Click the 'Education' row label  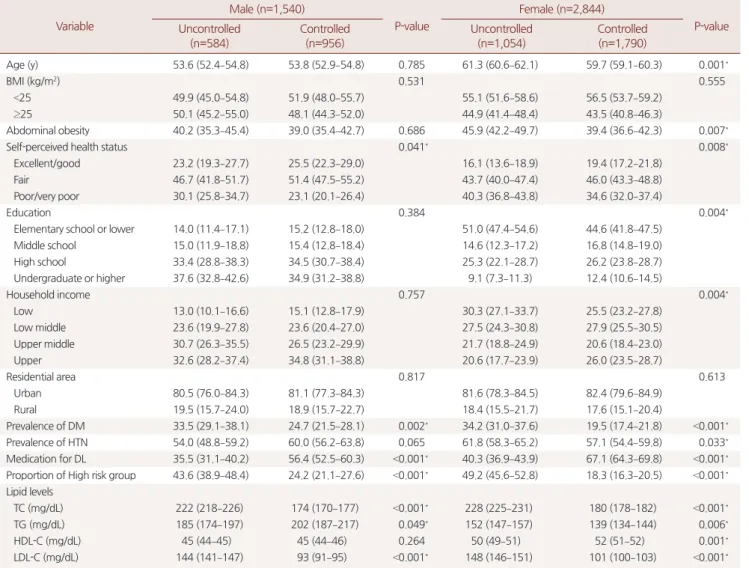(28, 213)
